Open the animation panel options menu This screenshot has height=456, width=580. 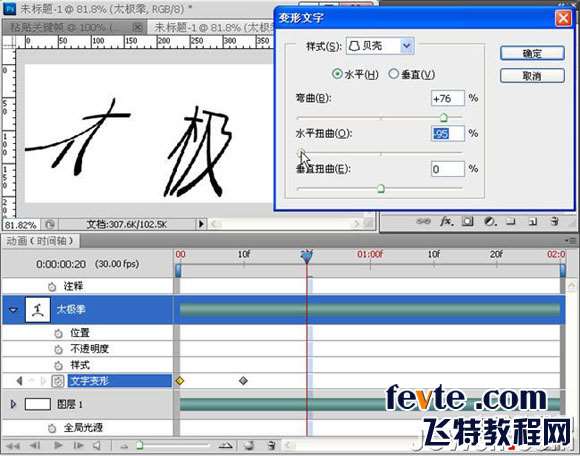click(x=572, y=241)
